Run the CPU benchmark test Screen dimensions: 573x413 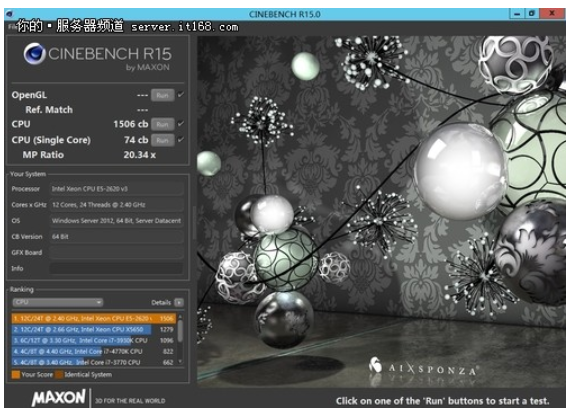(x=162, y=125)
